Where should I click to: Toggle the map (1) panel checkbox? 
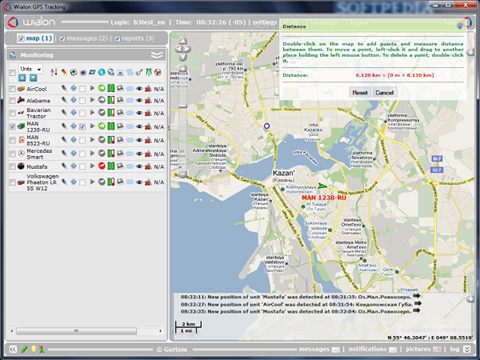click(x=21, y=39)
